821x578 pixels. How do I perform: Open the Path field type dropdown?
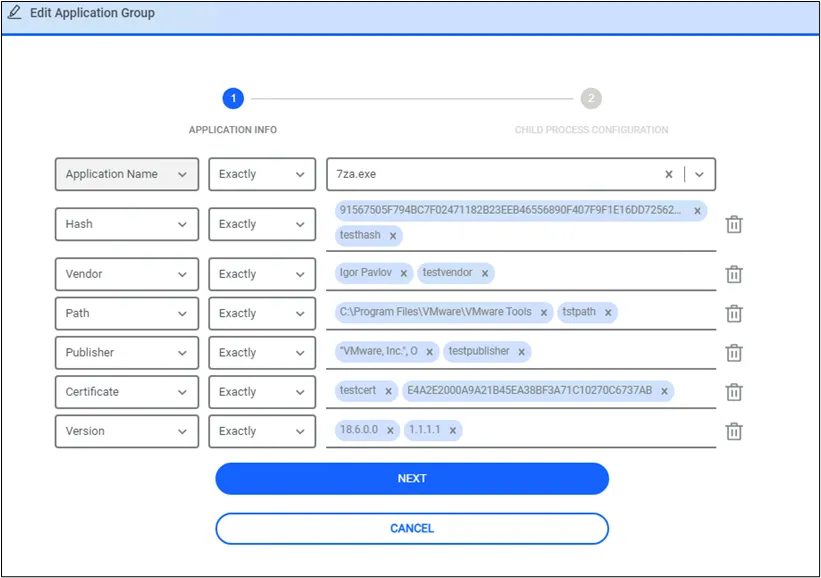tap(127, 313)
